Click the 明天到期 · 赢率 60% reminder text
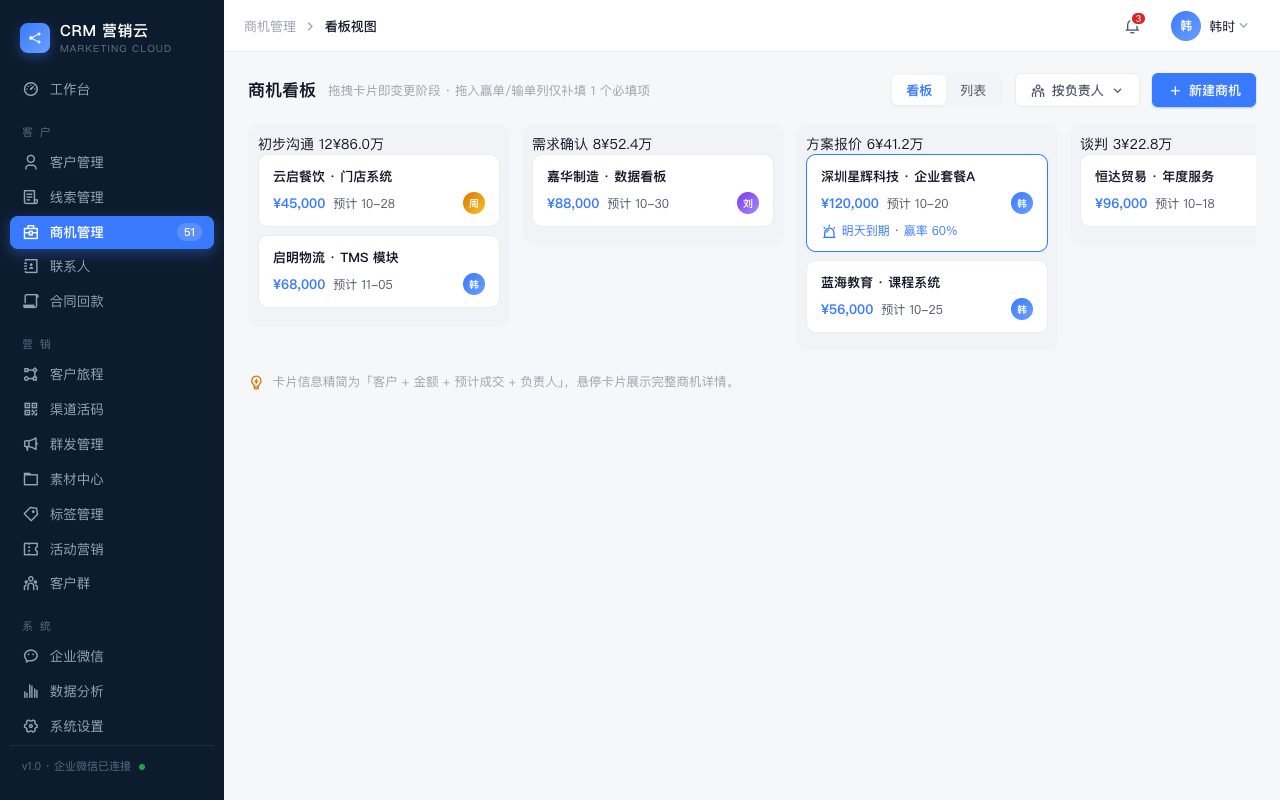Viewport: 1280px width, 800px height. point(899,231)
